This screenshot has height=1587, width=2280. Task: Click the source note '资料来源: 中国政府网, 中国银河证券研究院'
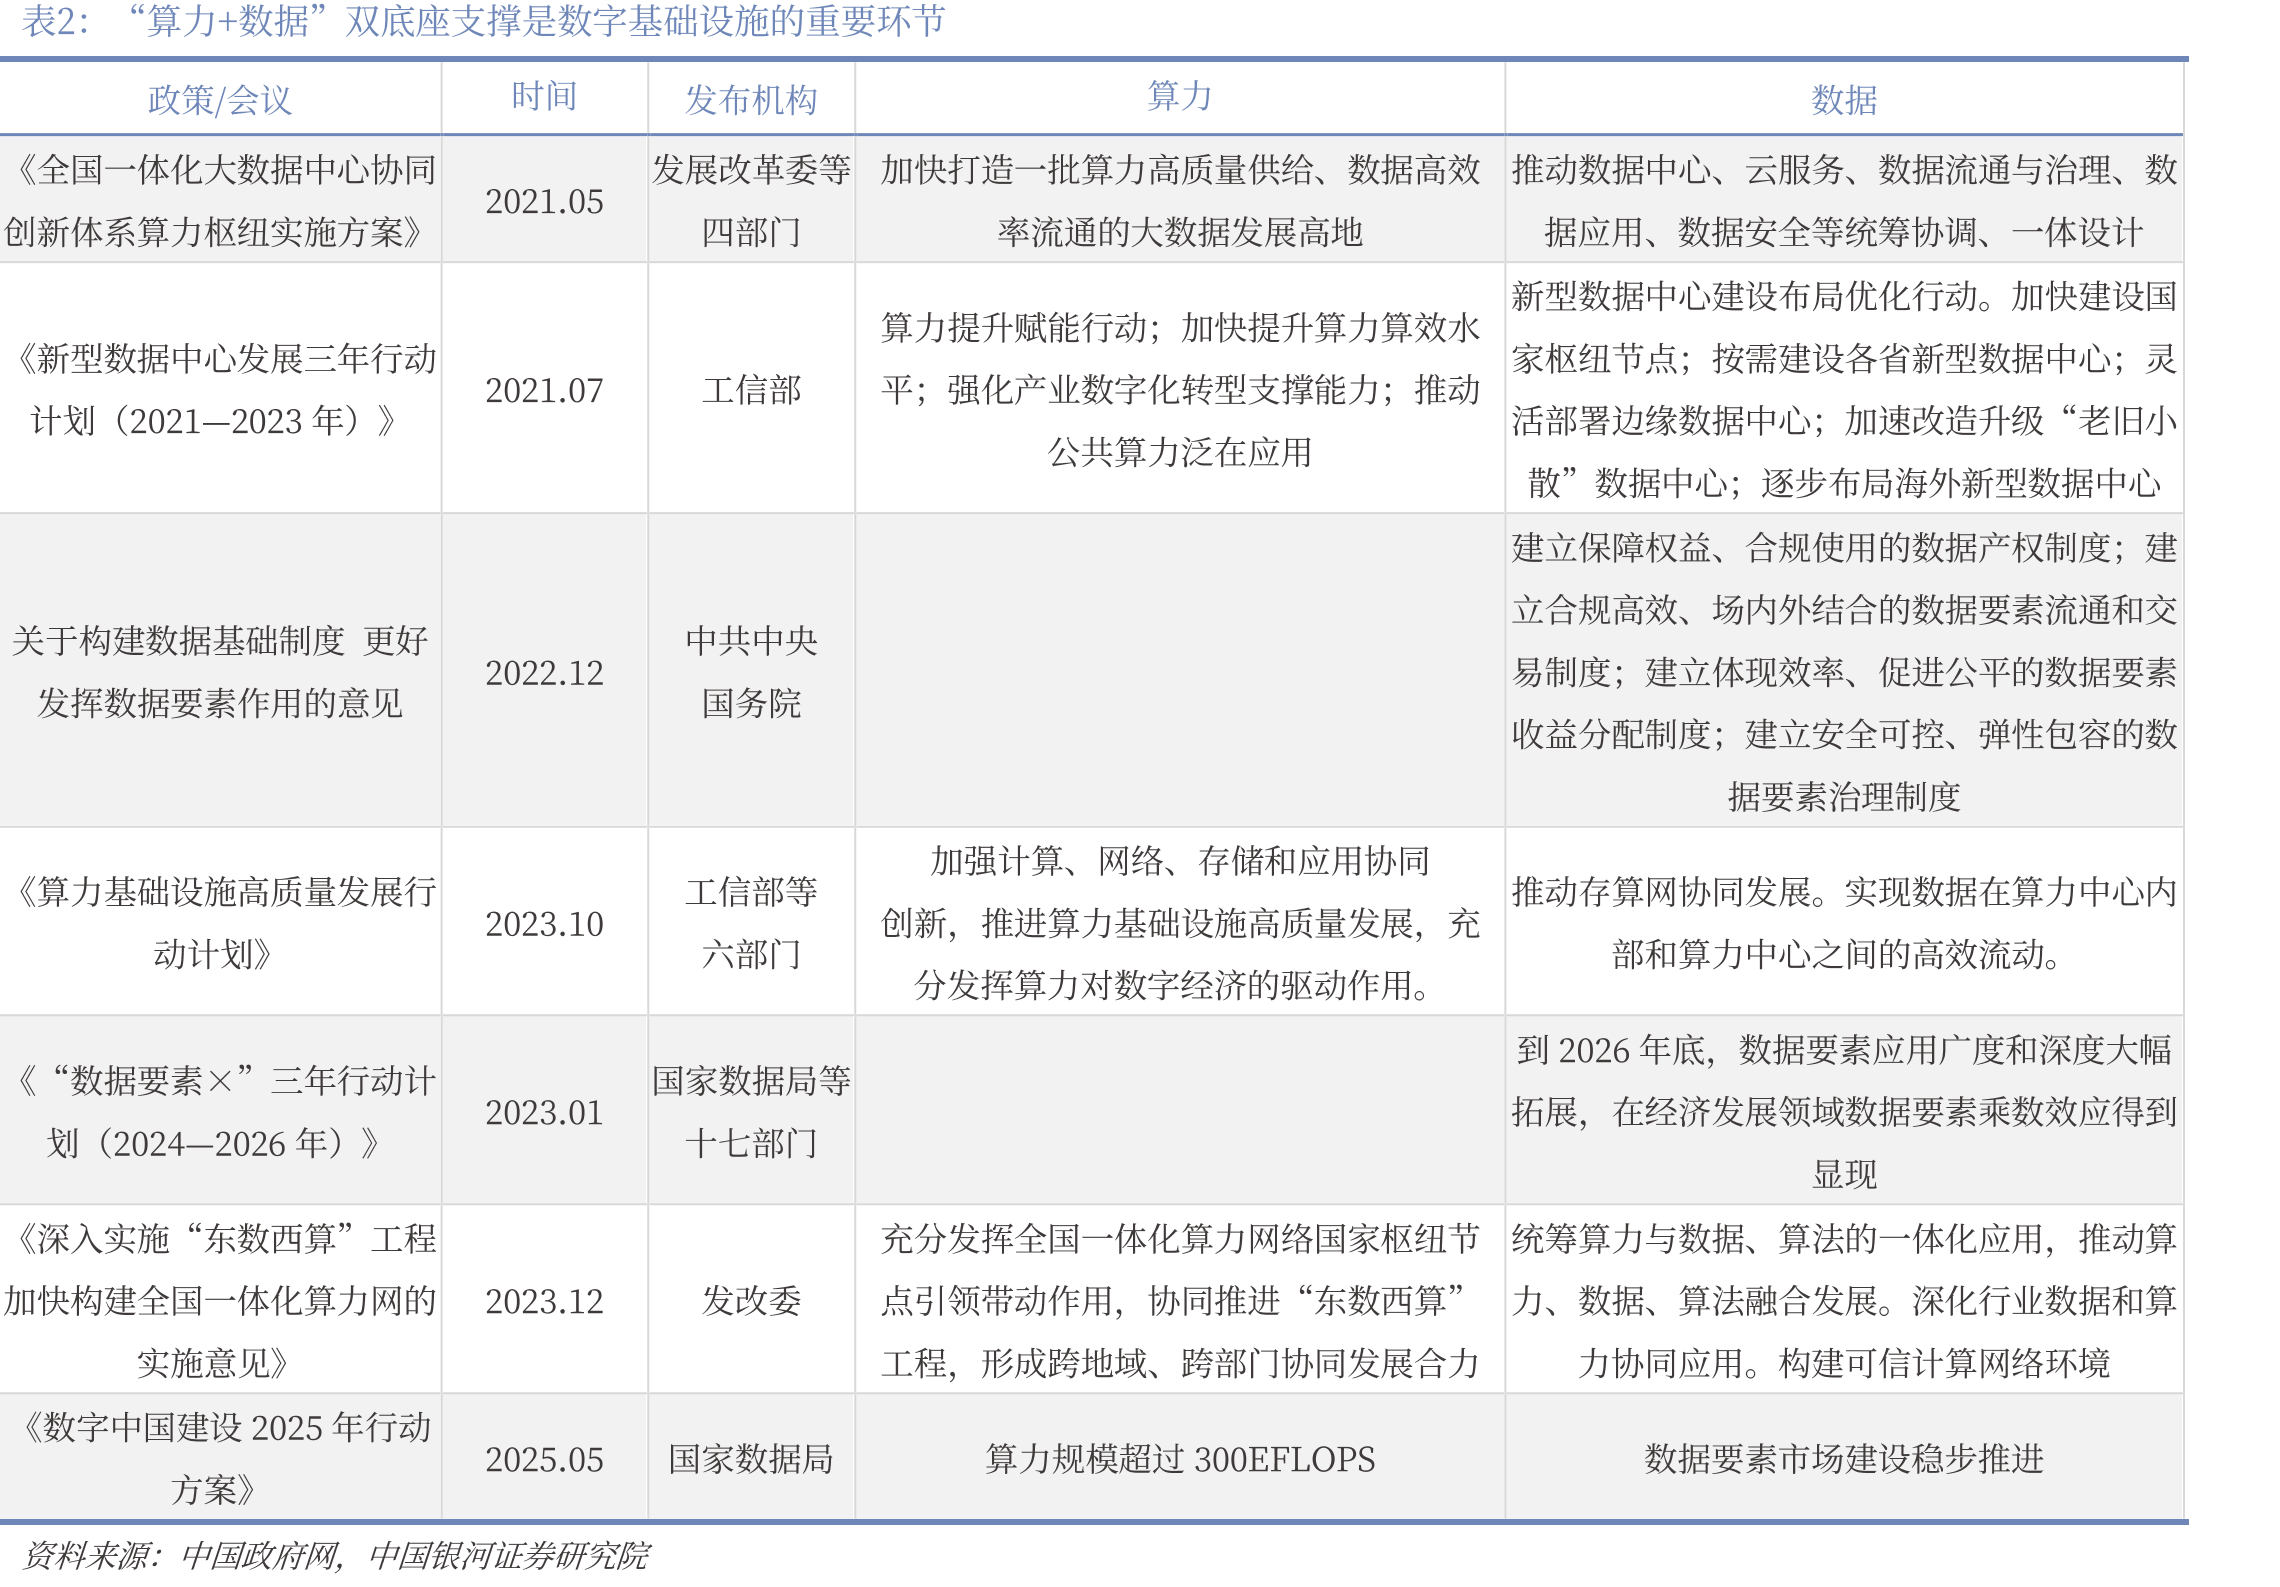335,1556
